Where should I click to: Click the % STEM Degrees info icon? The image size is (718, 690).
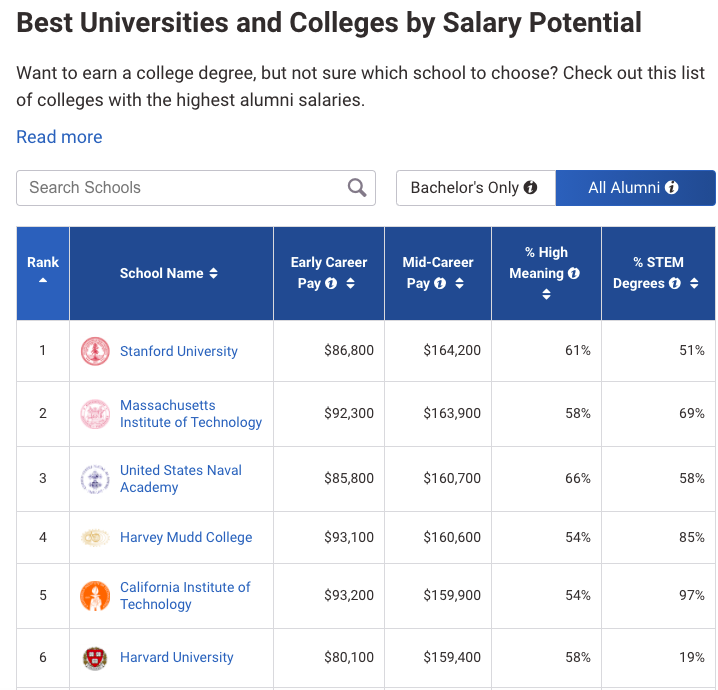pyautogui.click(x=675, y=283)
